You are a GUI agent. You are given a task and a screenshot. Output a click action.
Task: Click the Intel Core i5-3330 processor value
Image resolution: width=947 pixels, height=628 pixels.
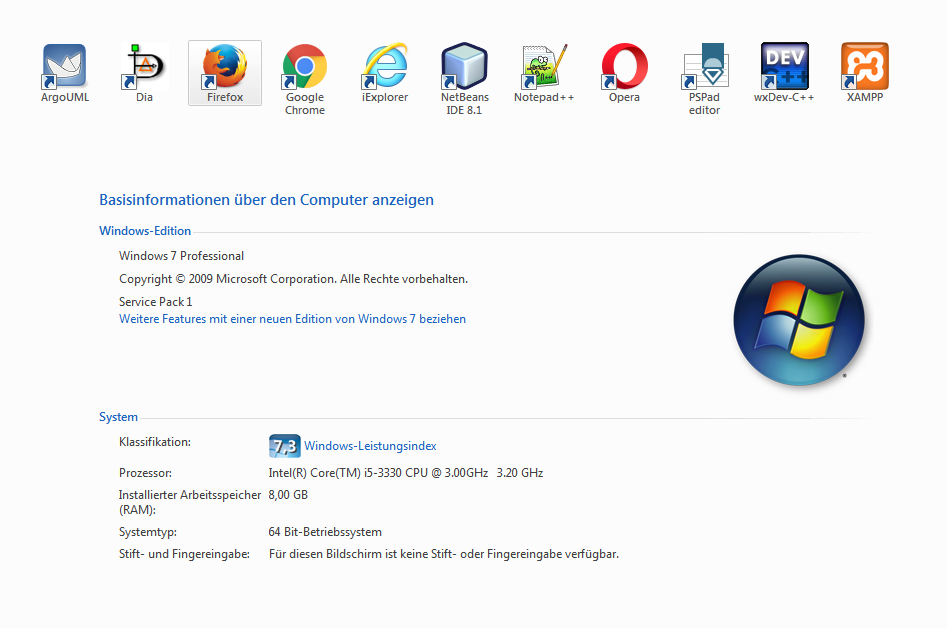(x=405, y=473)
